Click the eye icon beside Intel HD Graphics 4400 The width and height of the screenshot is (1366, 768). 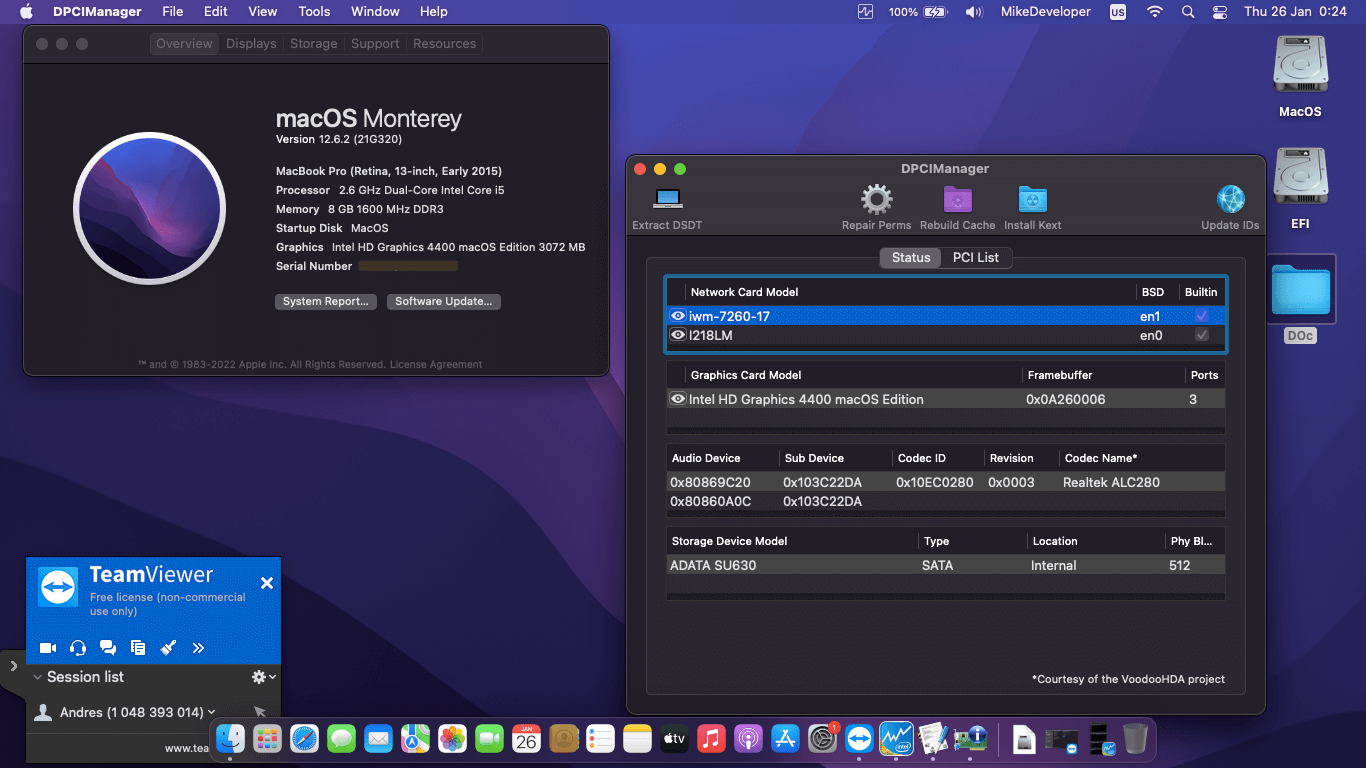click(x=678, y=399)
